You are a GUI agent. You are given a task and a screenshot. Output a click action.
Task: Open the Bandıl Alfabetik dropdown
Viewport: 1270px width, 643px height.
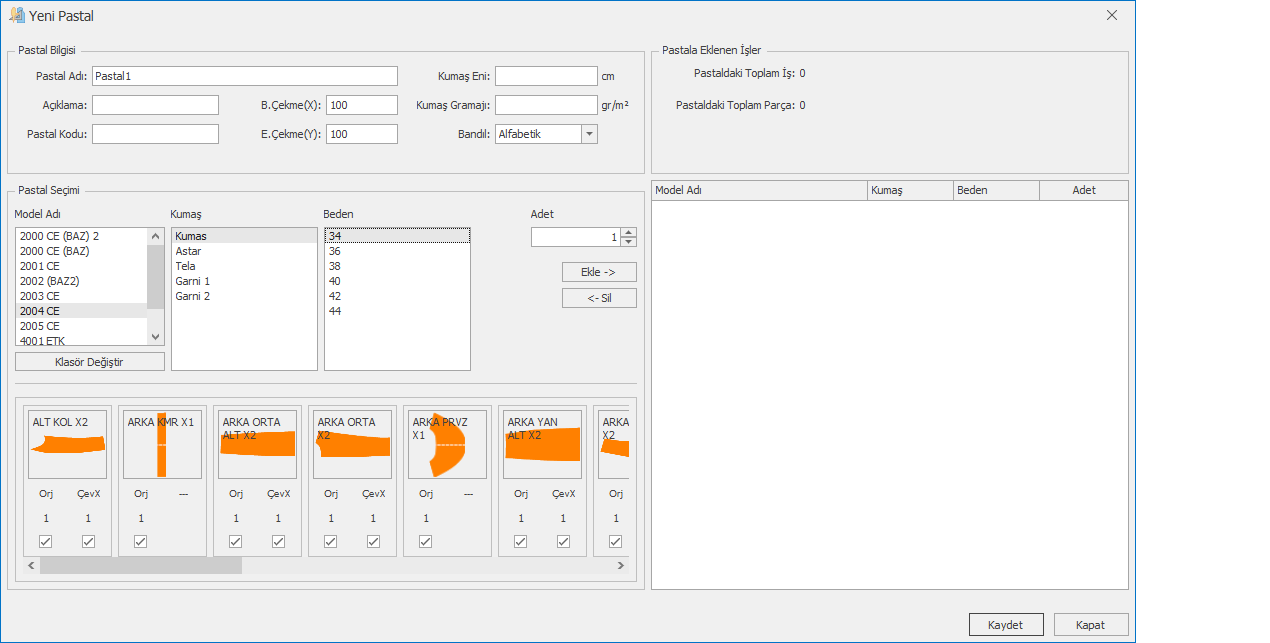pos(589,134)
